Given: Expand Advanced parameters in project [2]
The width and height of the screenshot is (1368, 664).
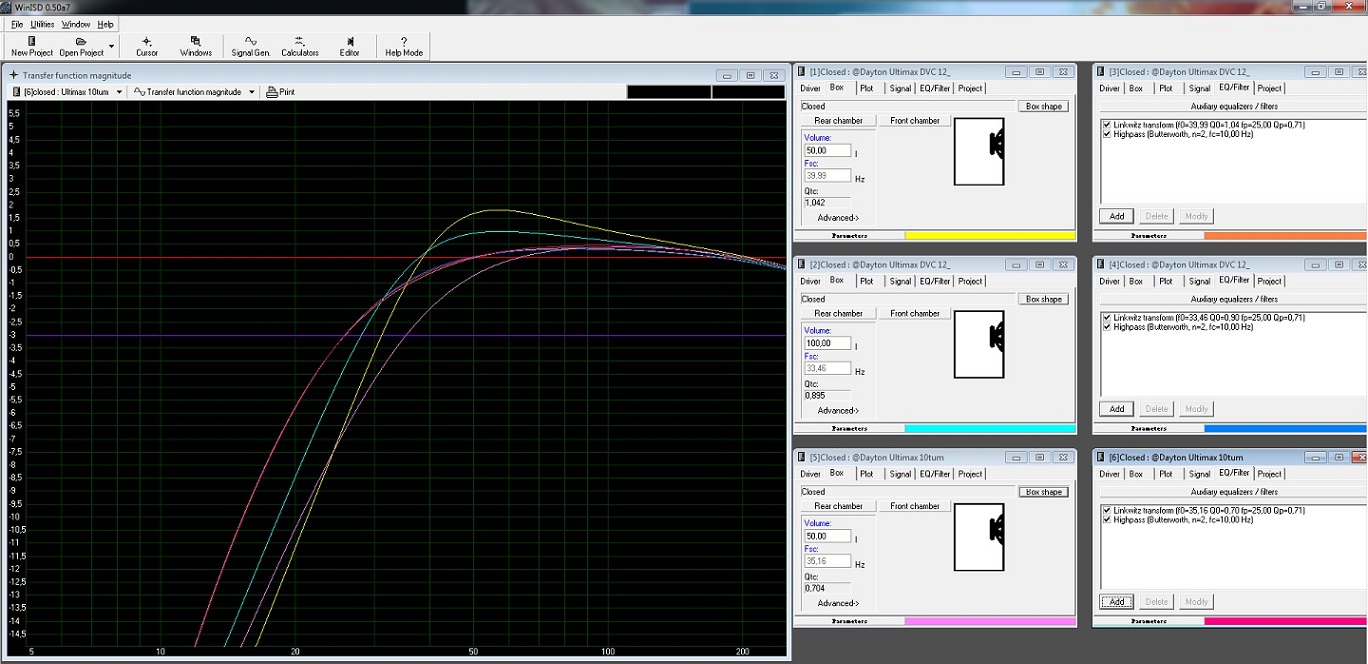Looking at the screenshot, I should click(x=837, y=411).
